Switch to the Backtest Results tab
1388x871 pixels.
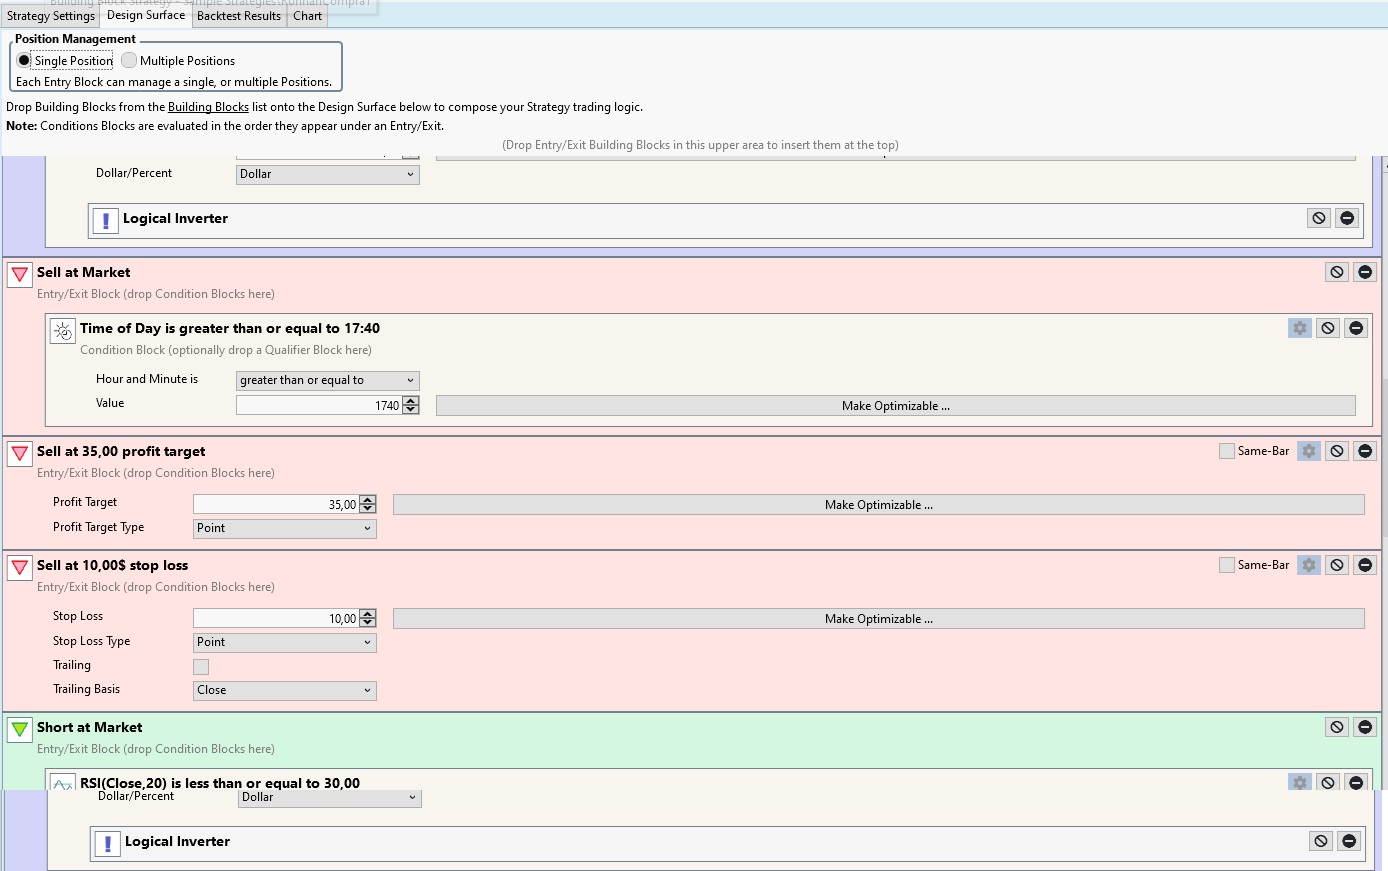[x=238, y=16]
